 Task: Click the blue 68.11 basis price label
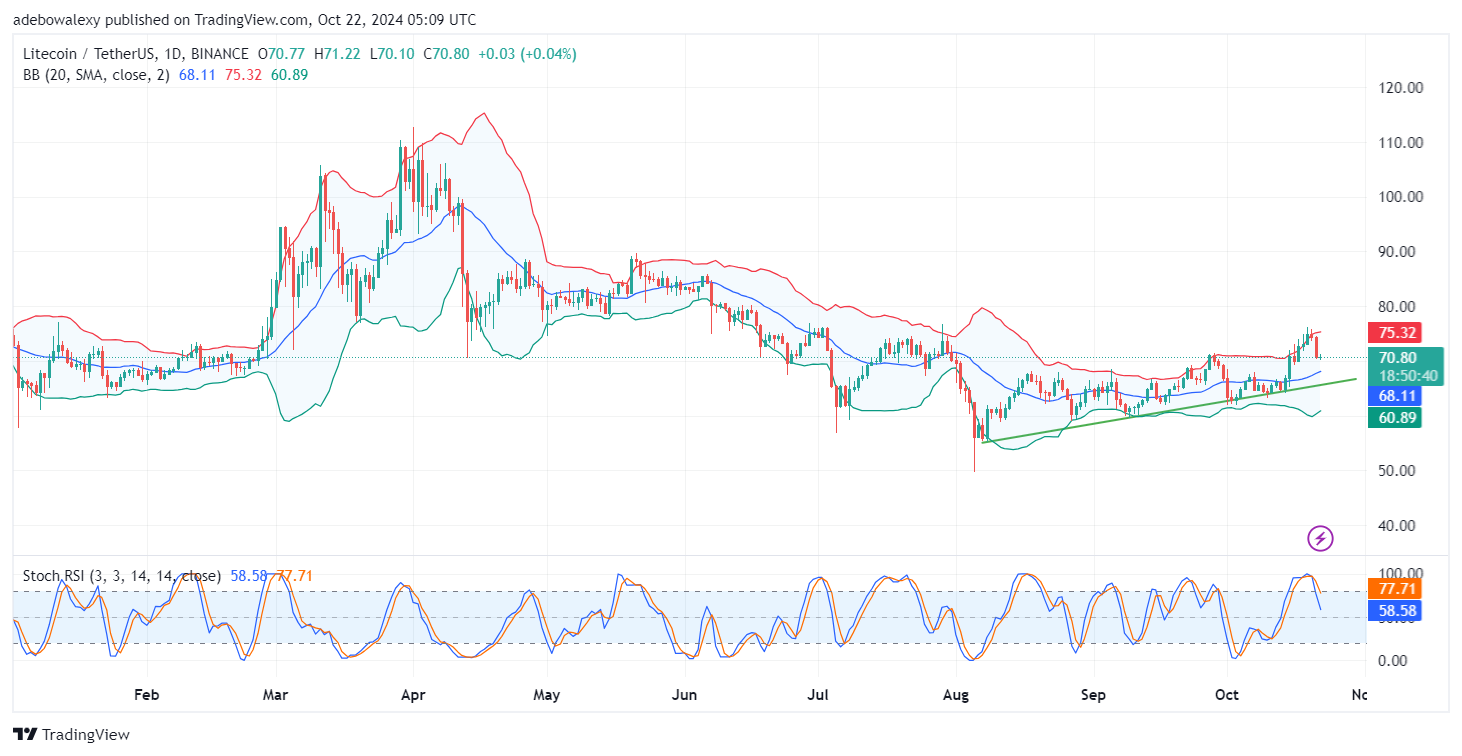1397,396
